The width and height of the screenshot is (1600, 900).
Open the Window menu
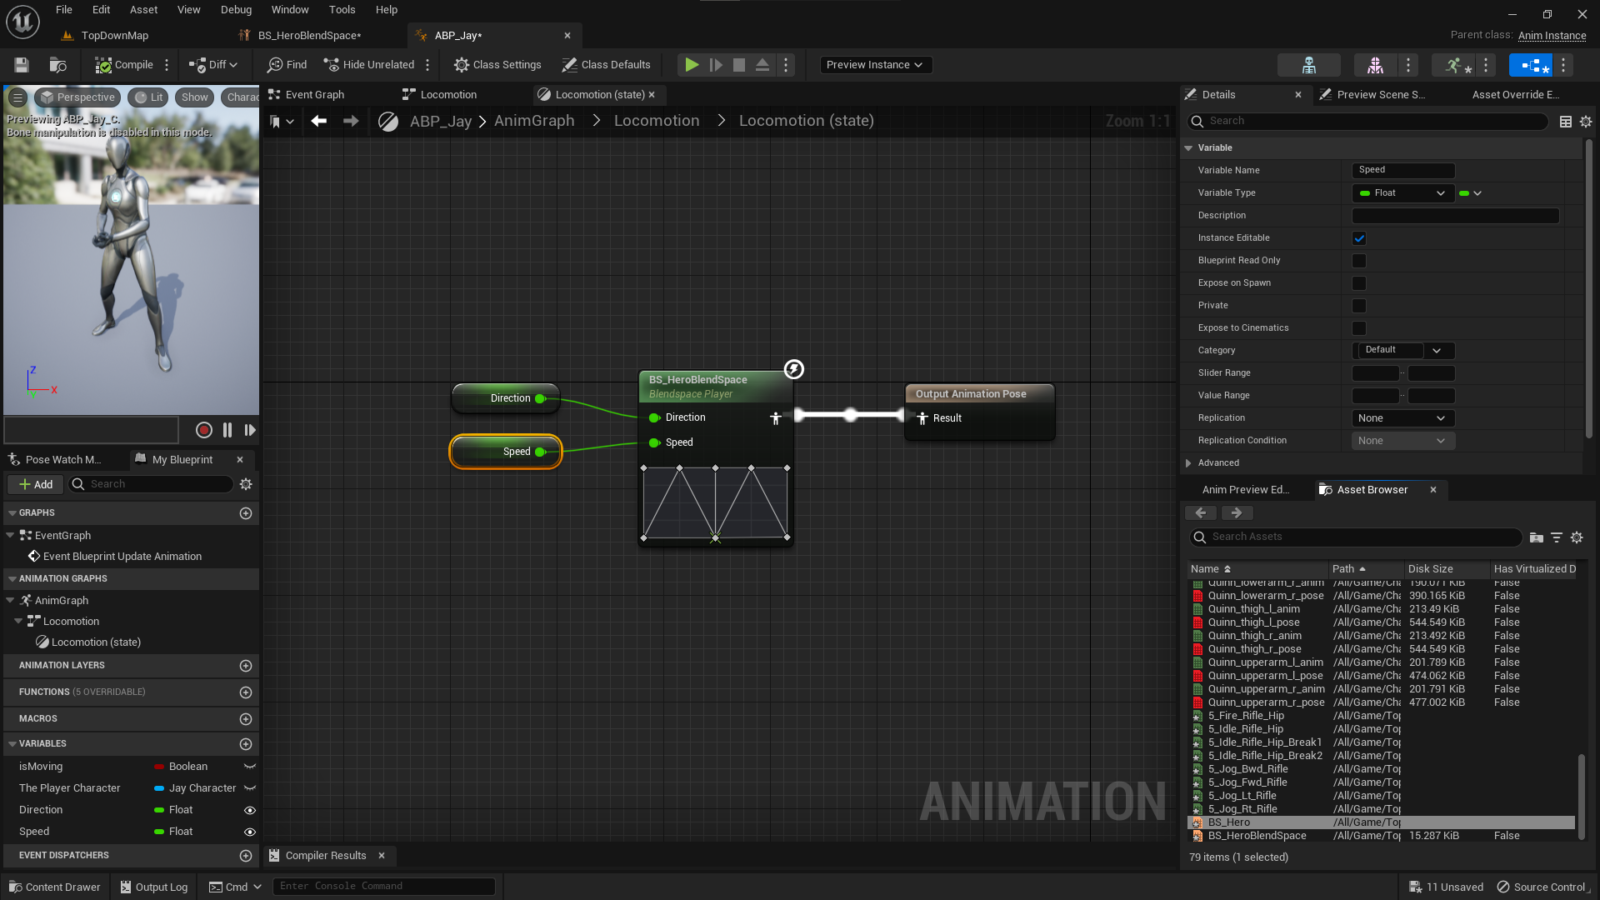[290, 9]
